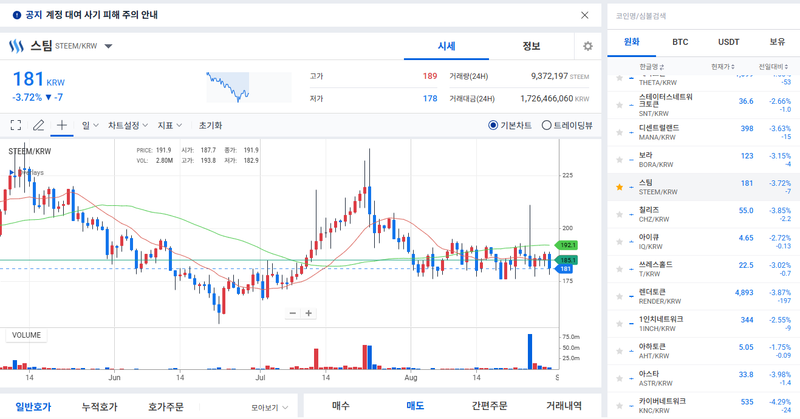Click the 코인명/심볼검색 search field

[x=704, y=16]
